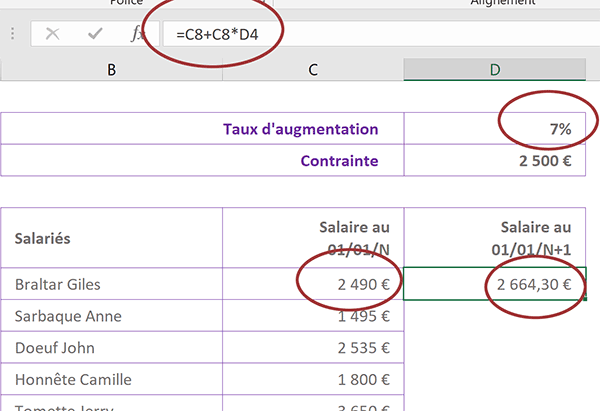This screenshot has width=600, height=411.
Task: Select Sarbaque Anne salary 1 495 €
Action: click(x=313, y=316)
